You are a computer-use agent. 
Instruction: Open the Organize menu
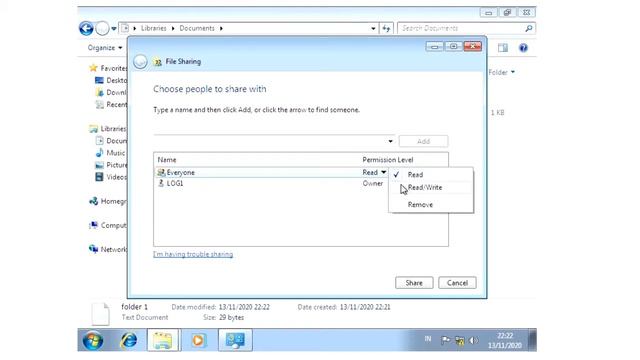point(105,48)
